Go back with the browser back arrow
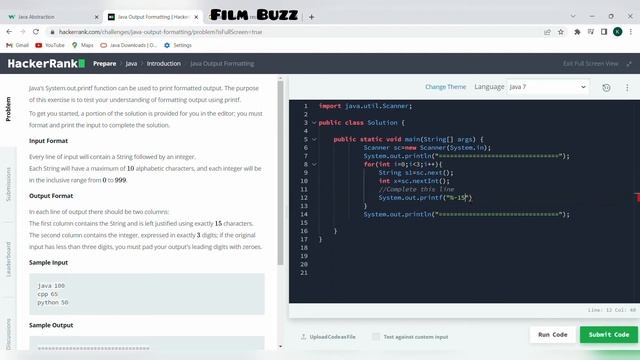 pyautogui.click(x=9, y=32)
